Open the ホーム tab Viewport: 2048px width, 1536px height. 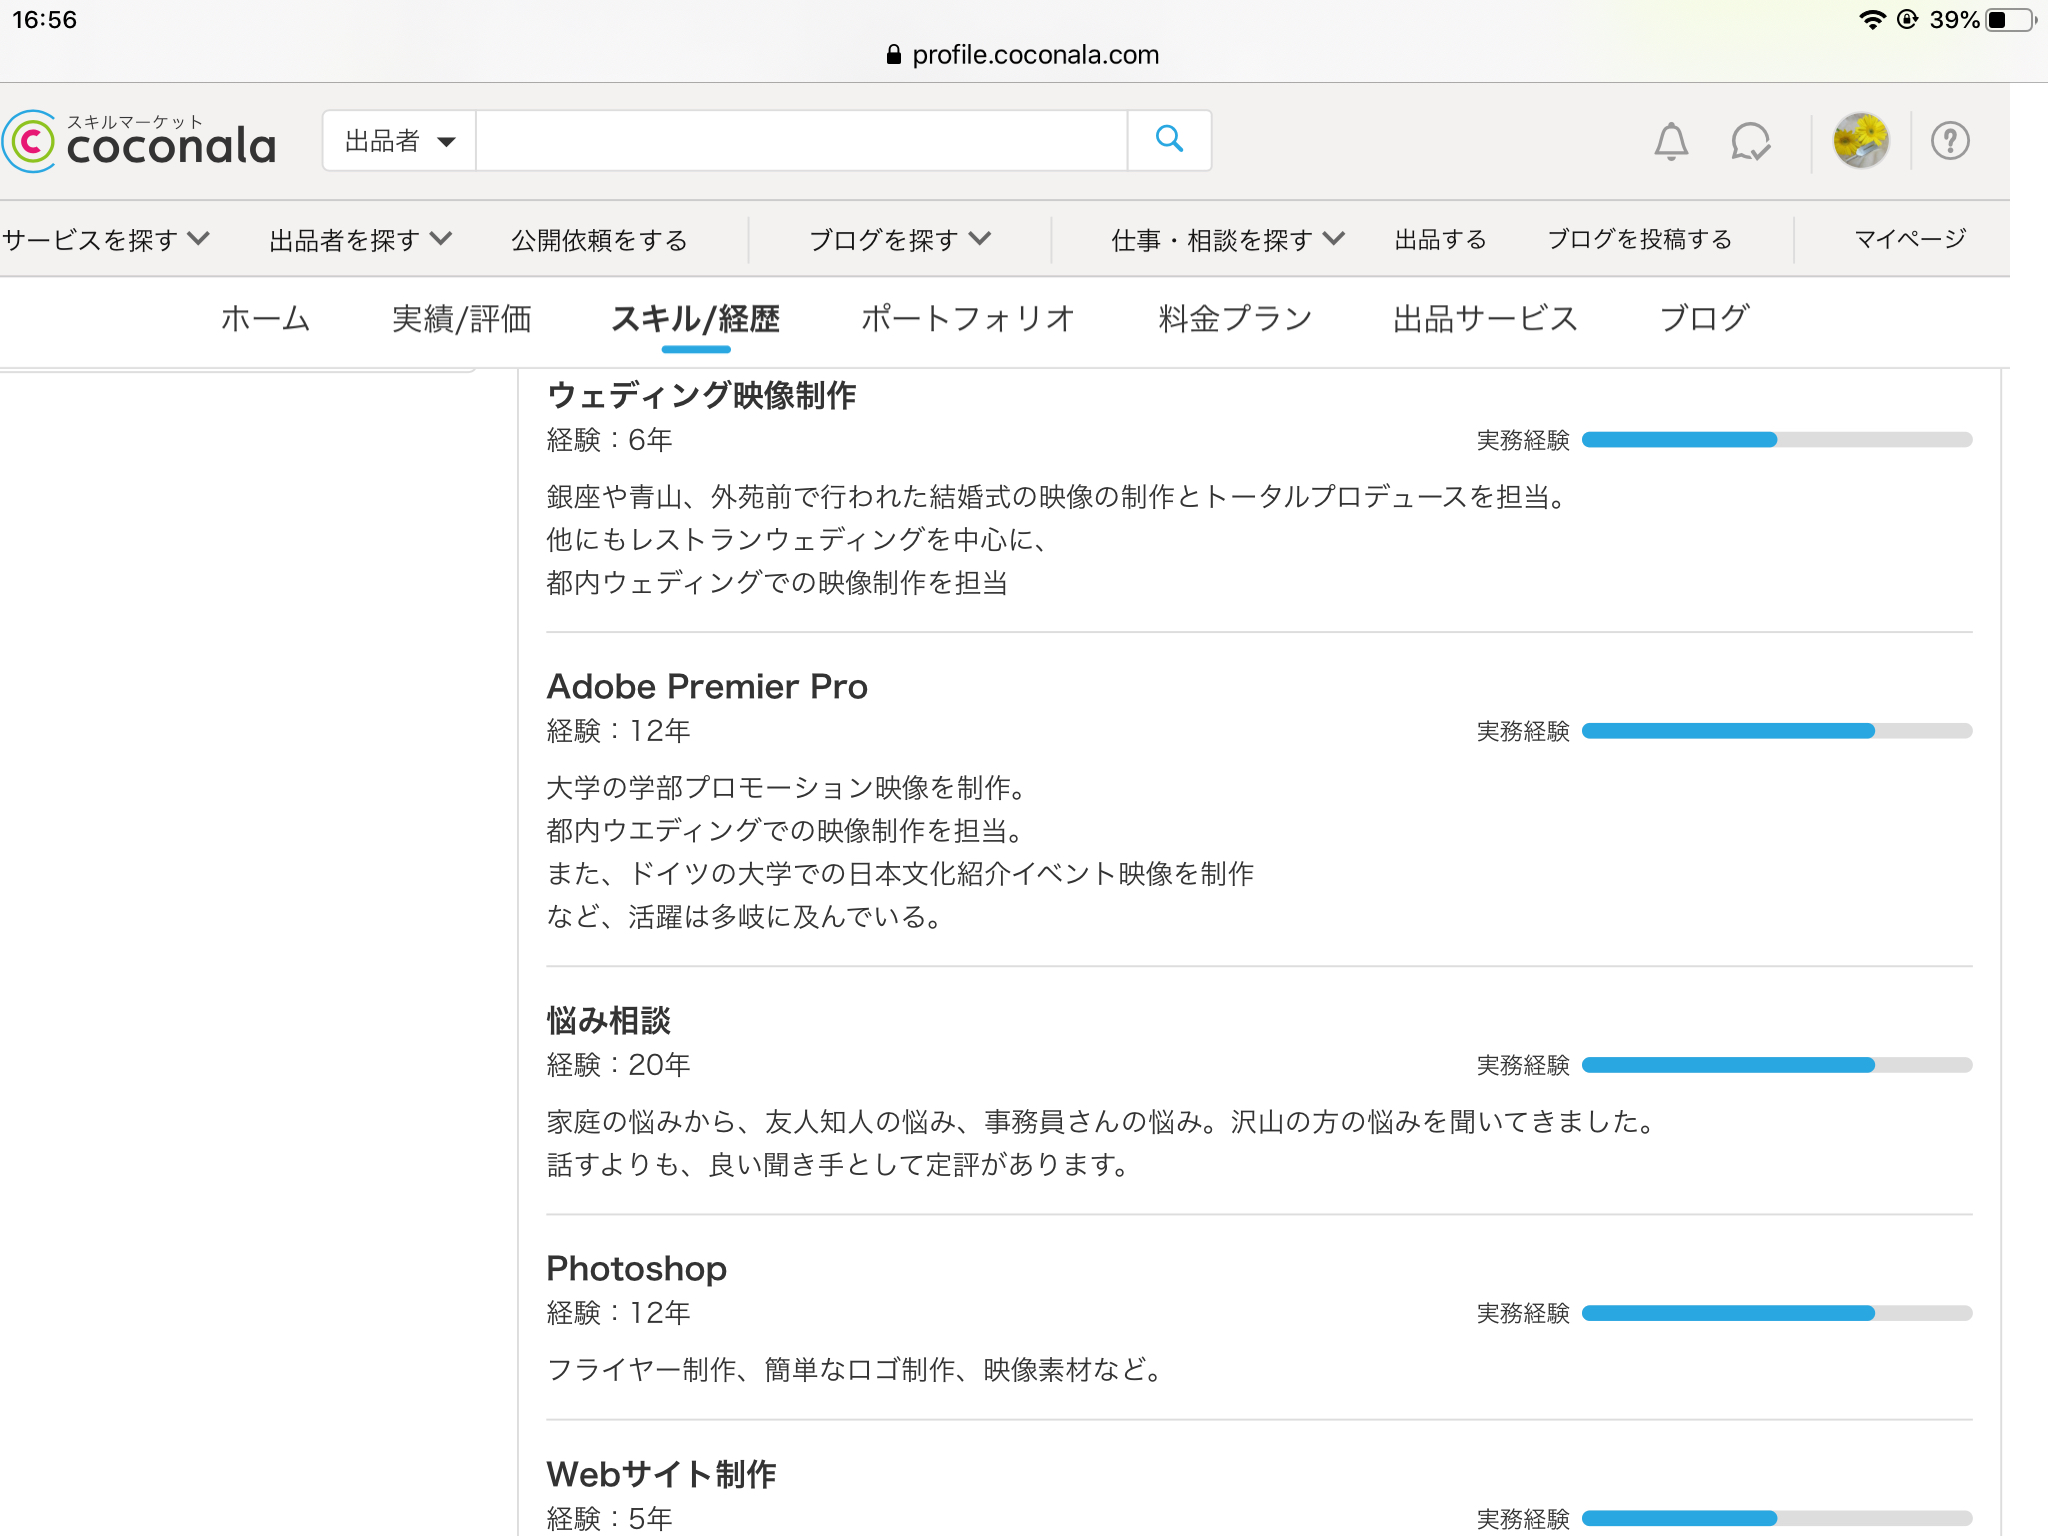point(265,318)
